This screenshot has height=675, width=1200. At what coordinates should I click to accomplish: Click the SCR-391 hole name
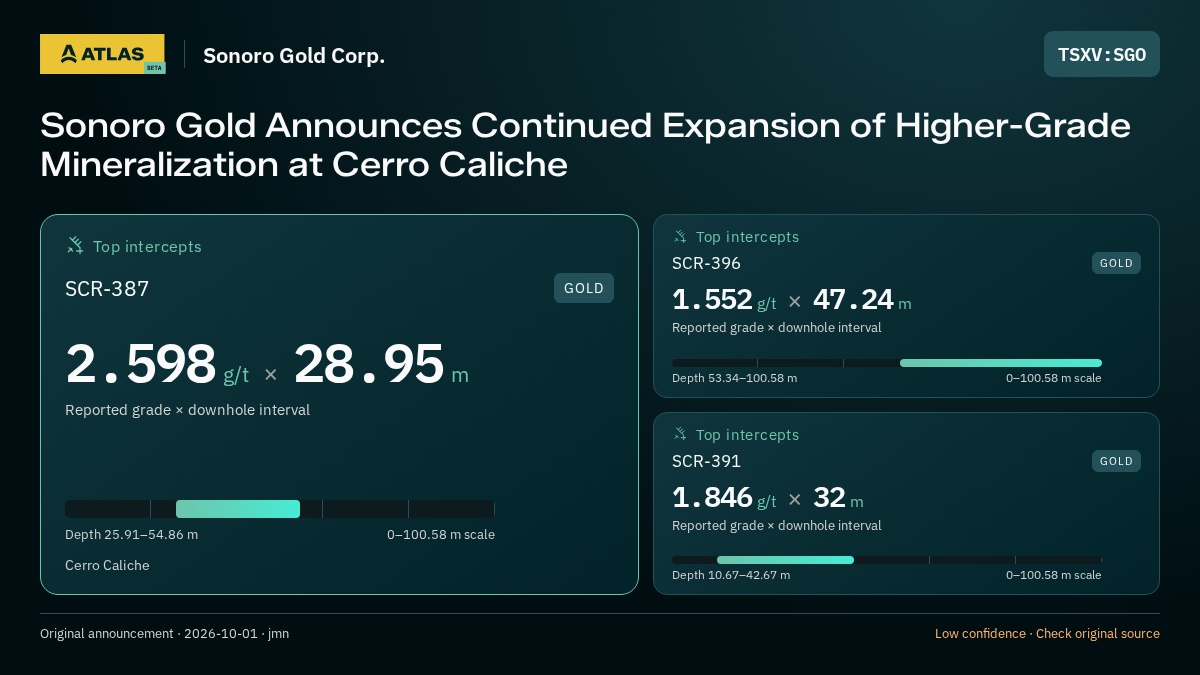coord(706,461)
